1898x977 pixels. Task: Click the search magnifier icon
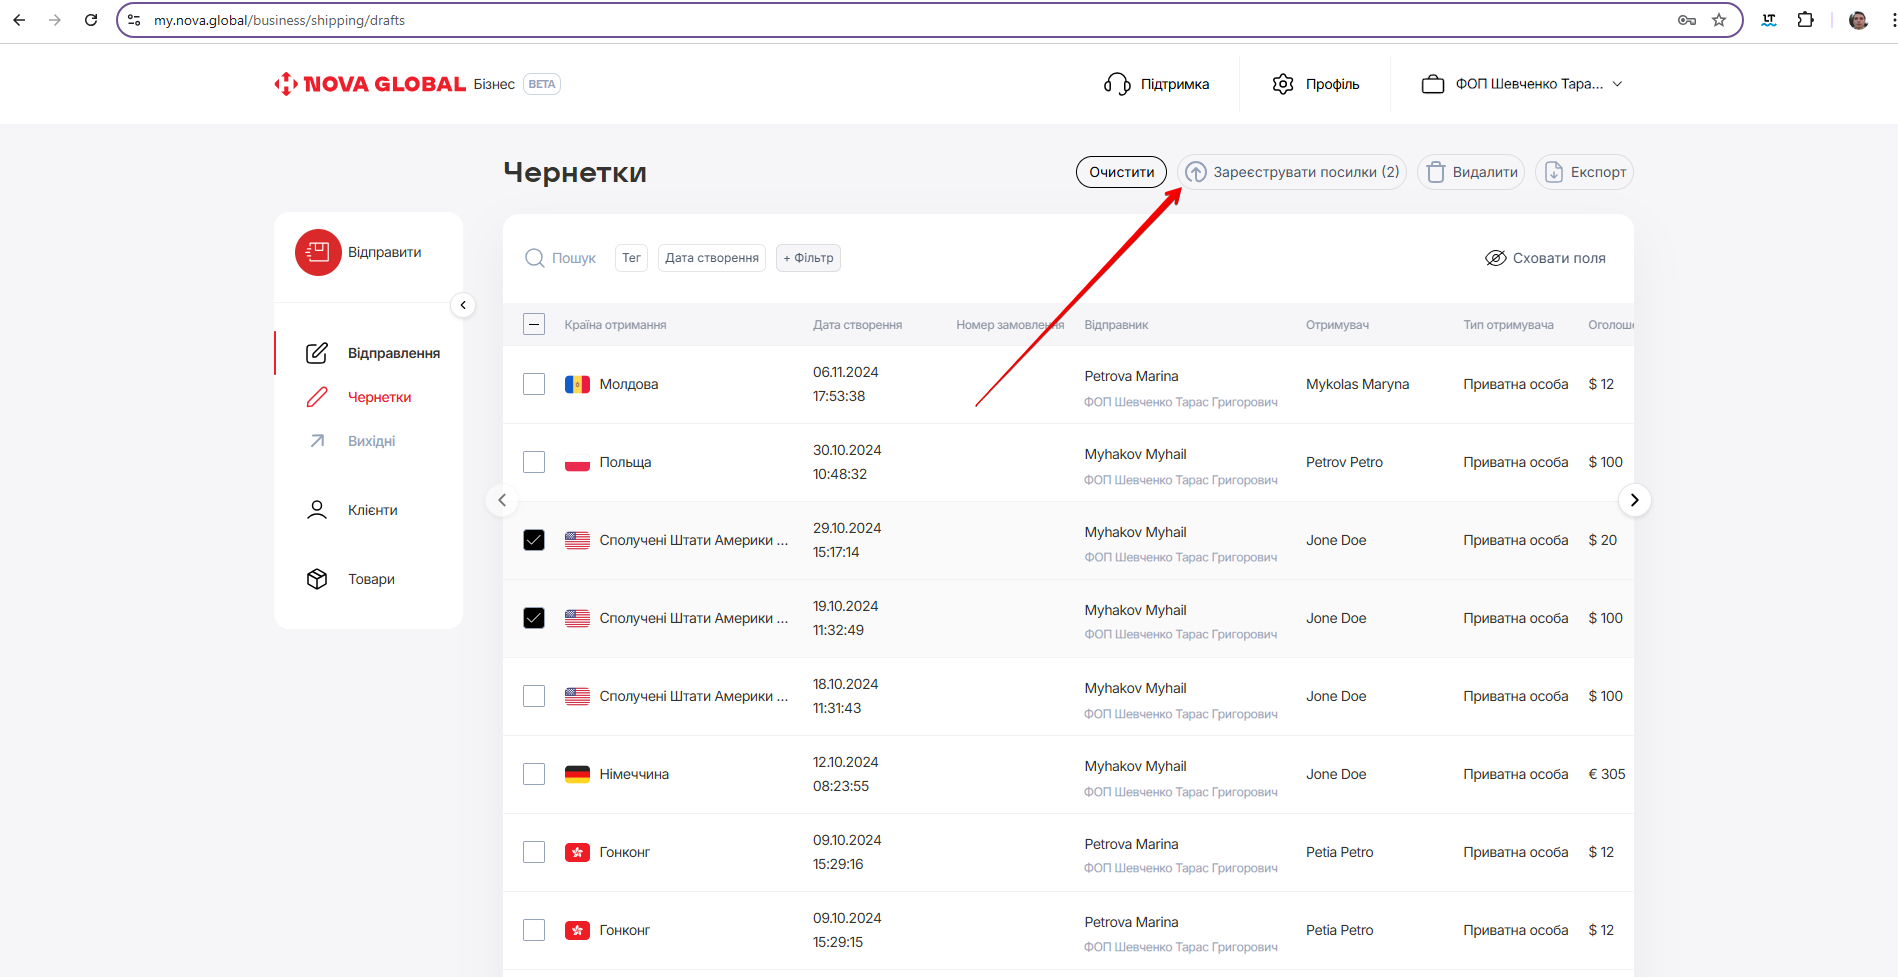[535, 258]
